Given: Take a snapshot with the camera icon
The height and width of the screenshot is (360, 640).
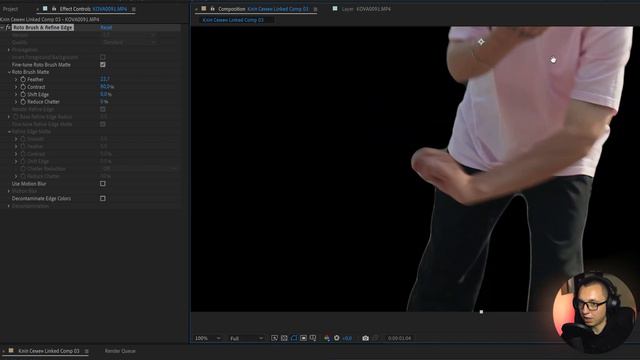Looking at the screenshot, I should pos(365,338).
